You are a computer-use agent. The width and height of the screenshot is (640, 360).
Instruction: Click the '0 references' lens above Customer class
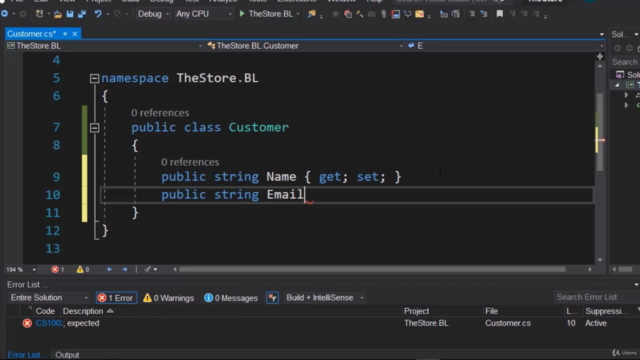click(x=160, y=113)
